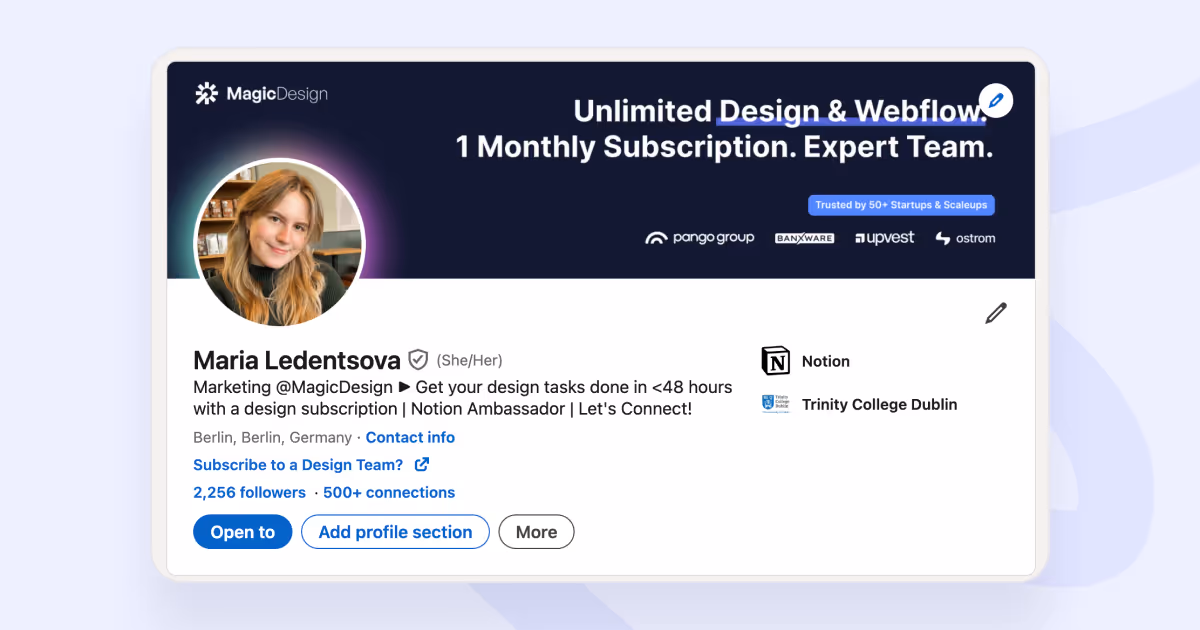Screen dimensions: 1200x630
Task: Follow the 'Subscribe to a Design Team?' link
Action: pyautogui.click(x=298, y=464)
